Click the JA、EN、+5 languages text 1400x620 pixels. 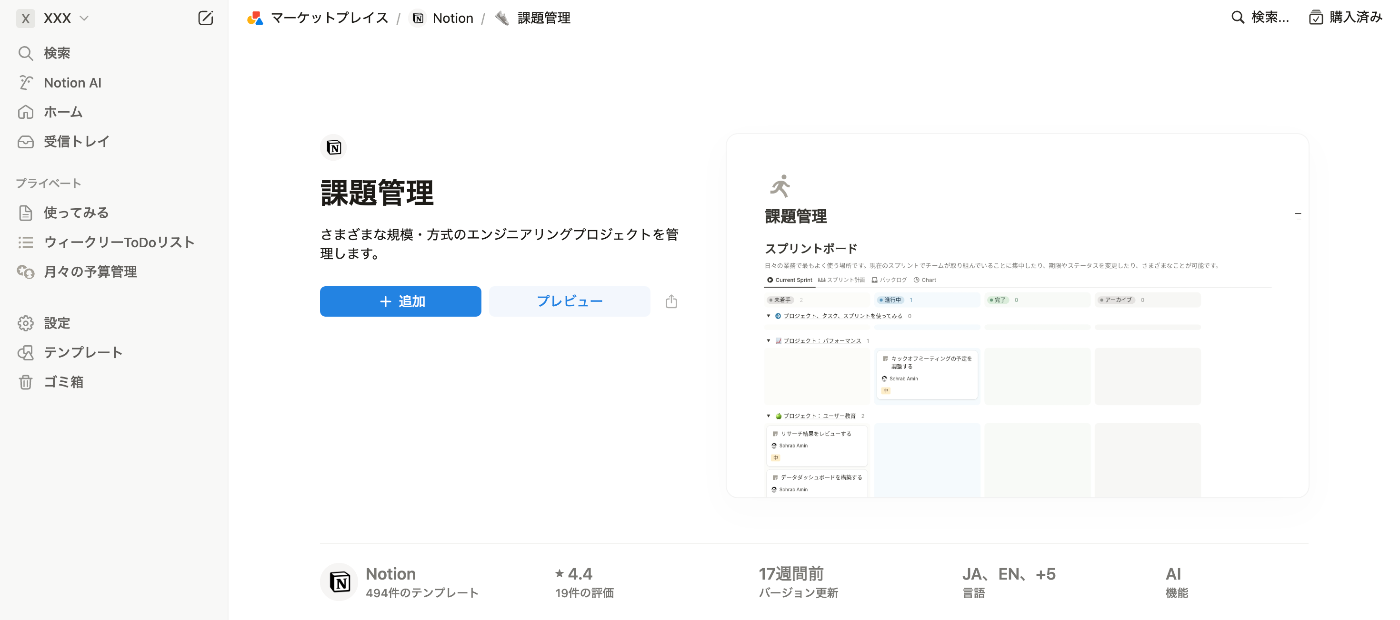(1009, 574)
